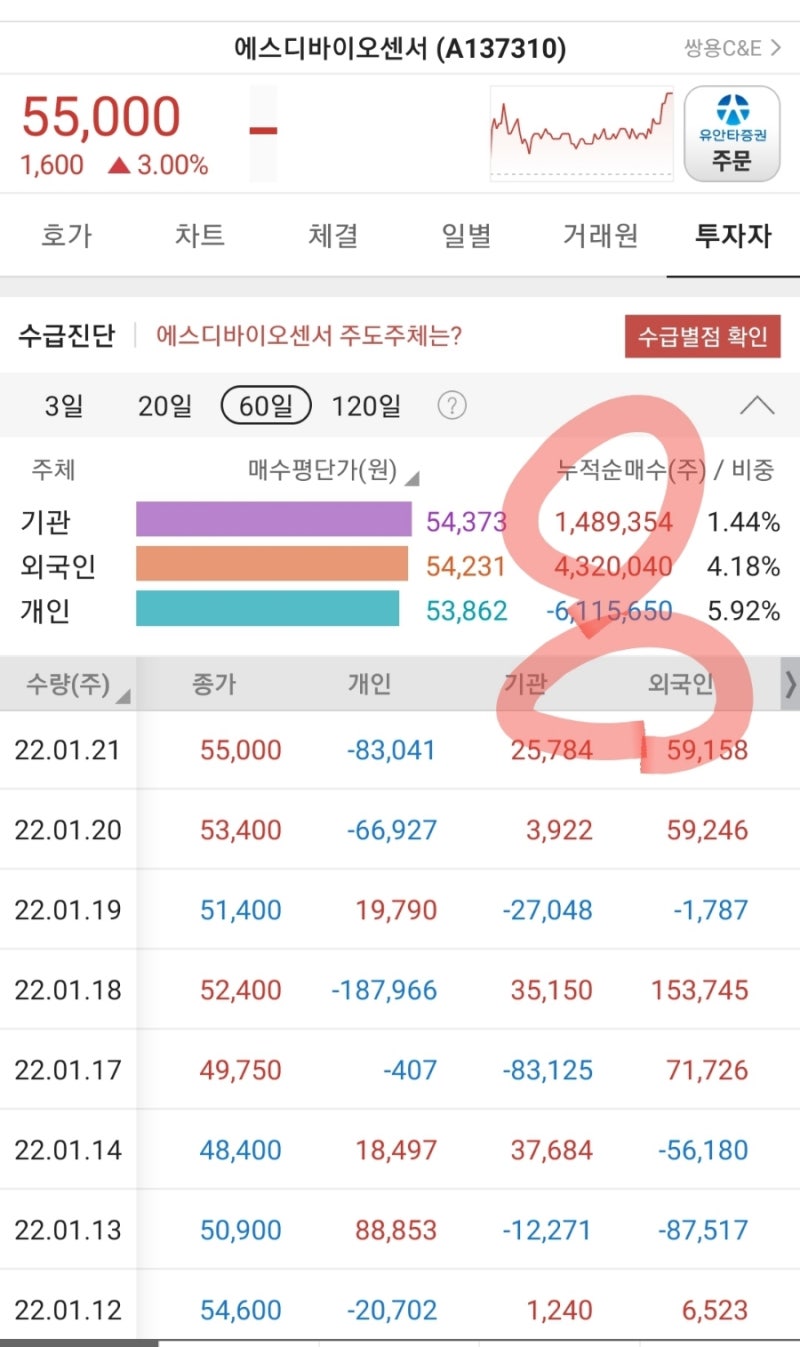Switch to the 거래원 tab
Viewport: 800px width, 1347px height.
point(598,235)
